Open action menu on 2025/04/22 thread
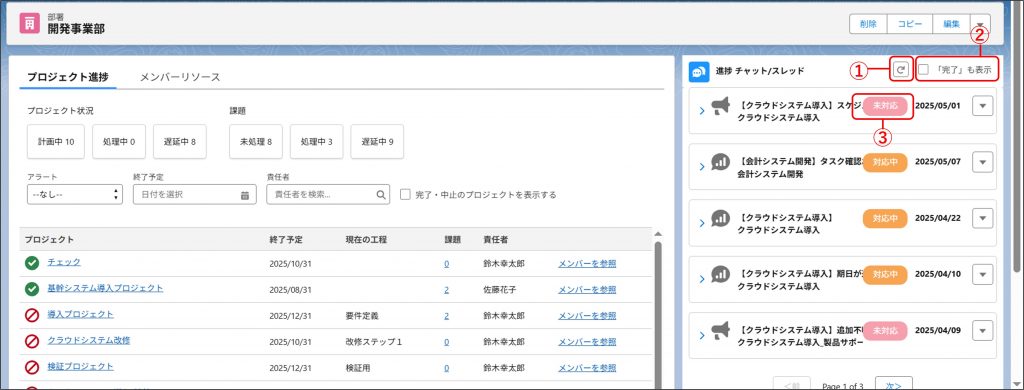Image resolution: width=1024 pixels, height=390 pixels. click(982, 218)
